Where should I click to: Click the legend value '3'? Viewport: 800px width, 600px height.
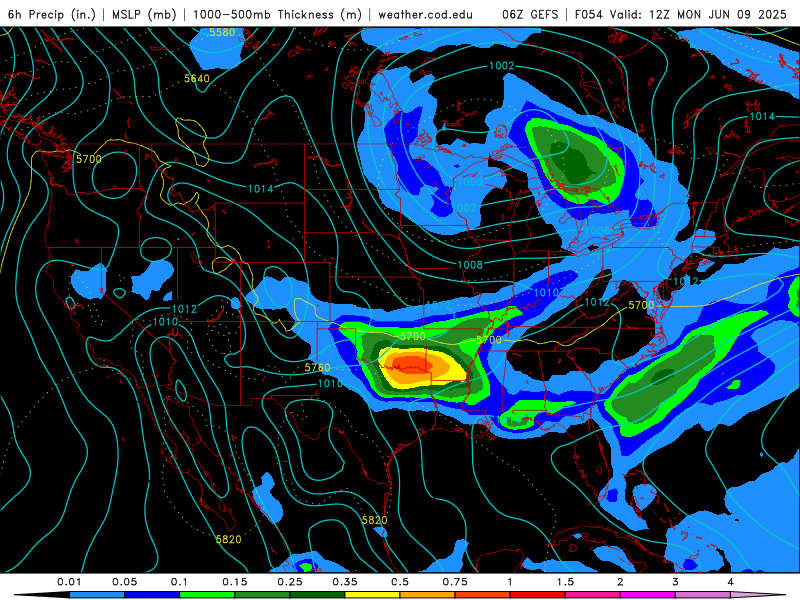click(x=676, y=582)
